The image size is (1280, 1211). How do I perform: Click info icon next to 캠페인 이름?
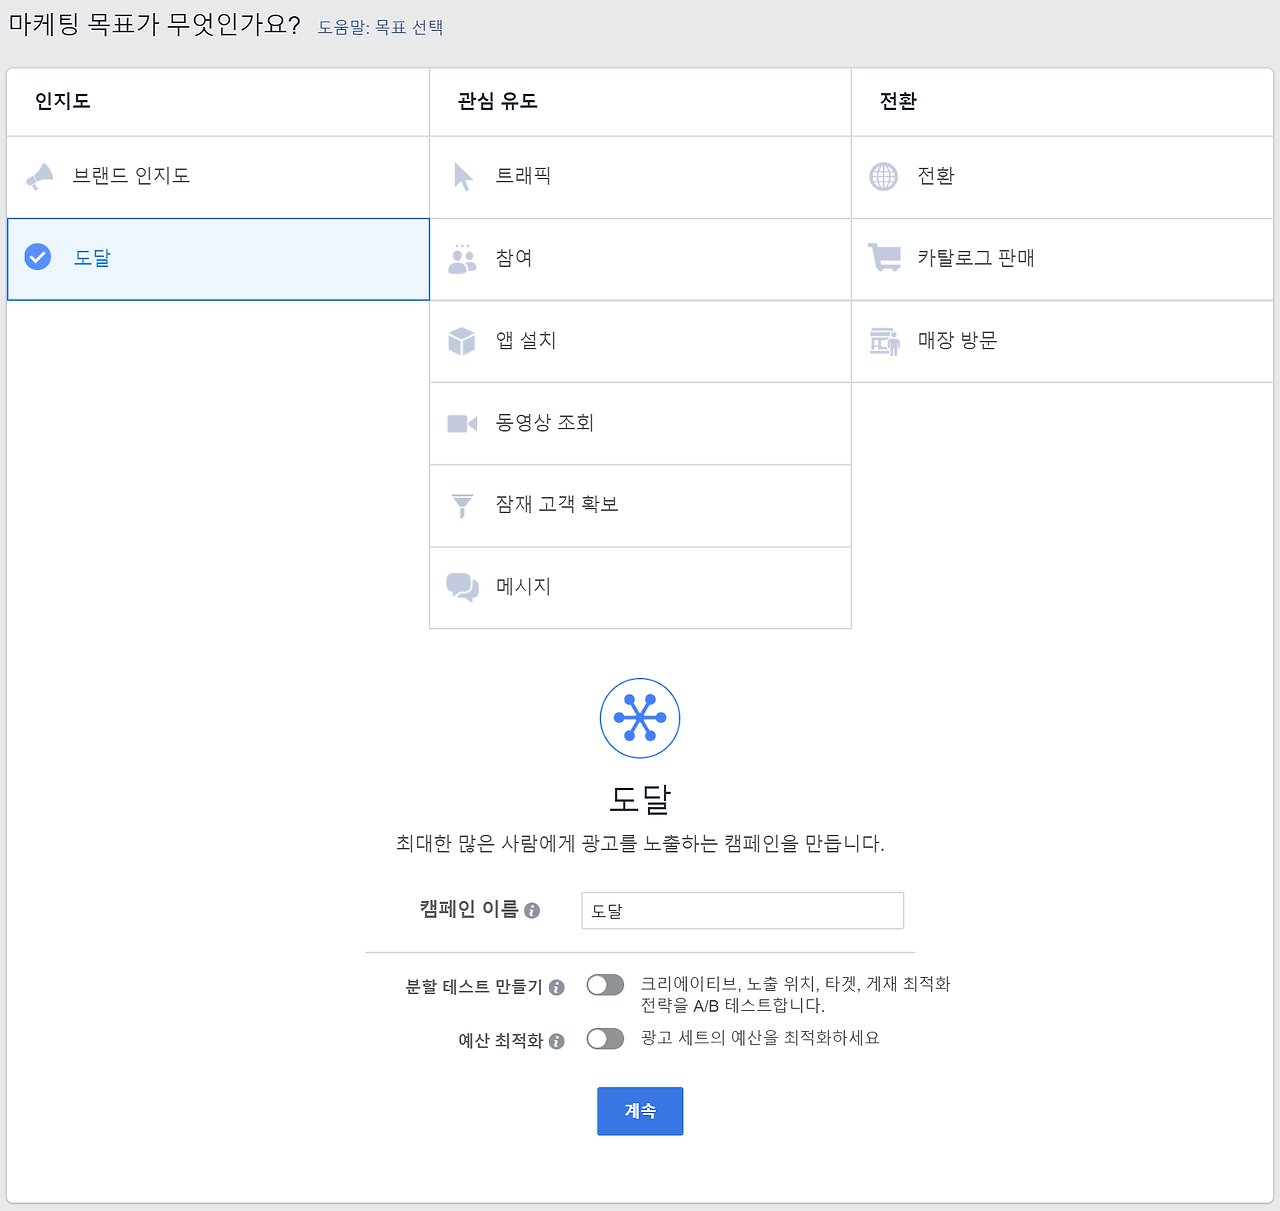coord(532,911)
